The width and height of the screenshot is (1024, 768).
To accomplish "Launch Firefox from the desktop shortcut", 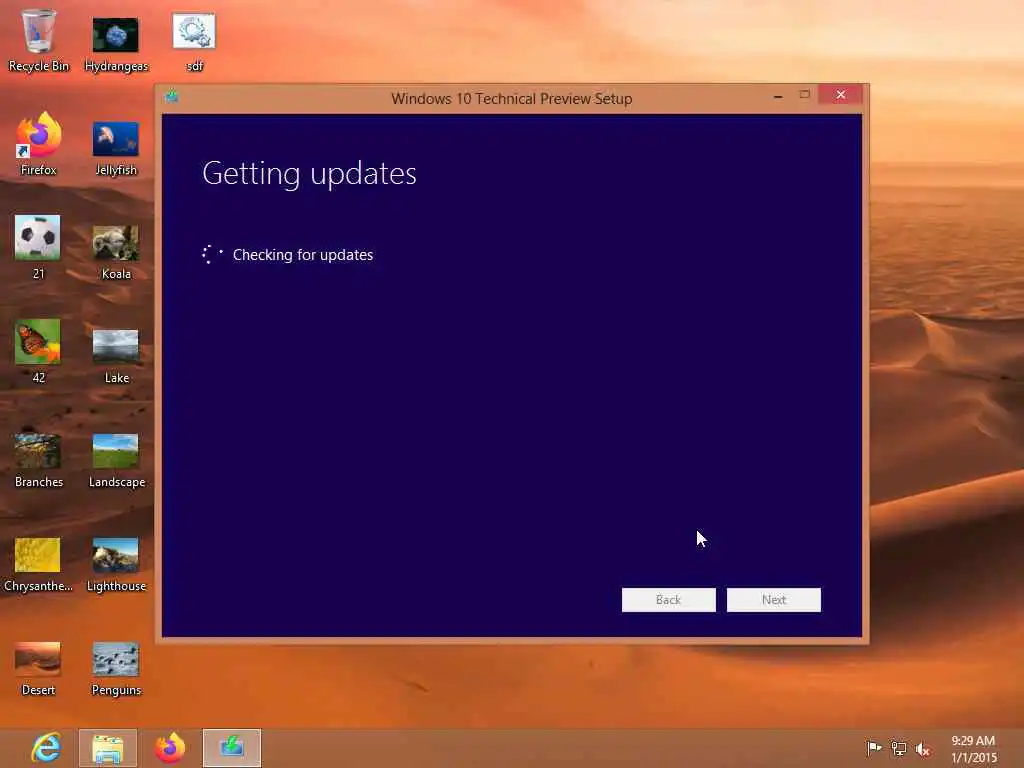I will coord(39,143).
